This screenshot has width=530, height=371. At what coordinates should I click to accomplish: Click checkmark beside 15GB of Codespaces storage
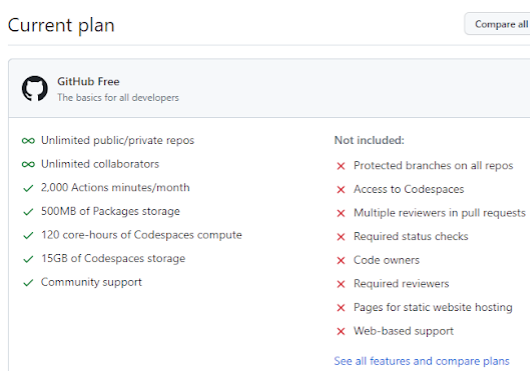28,259
